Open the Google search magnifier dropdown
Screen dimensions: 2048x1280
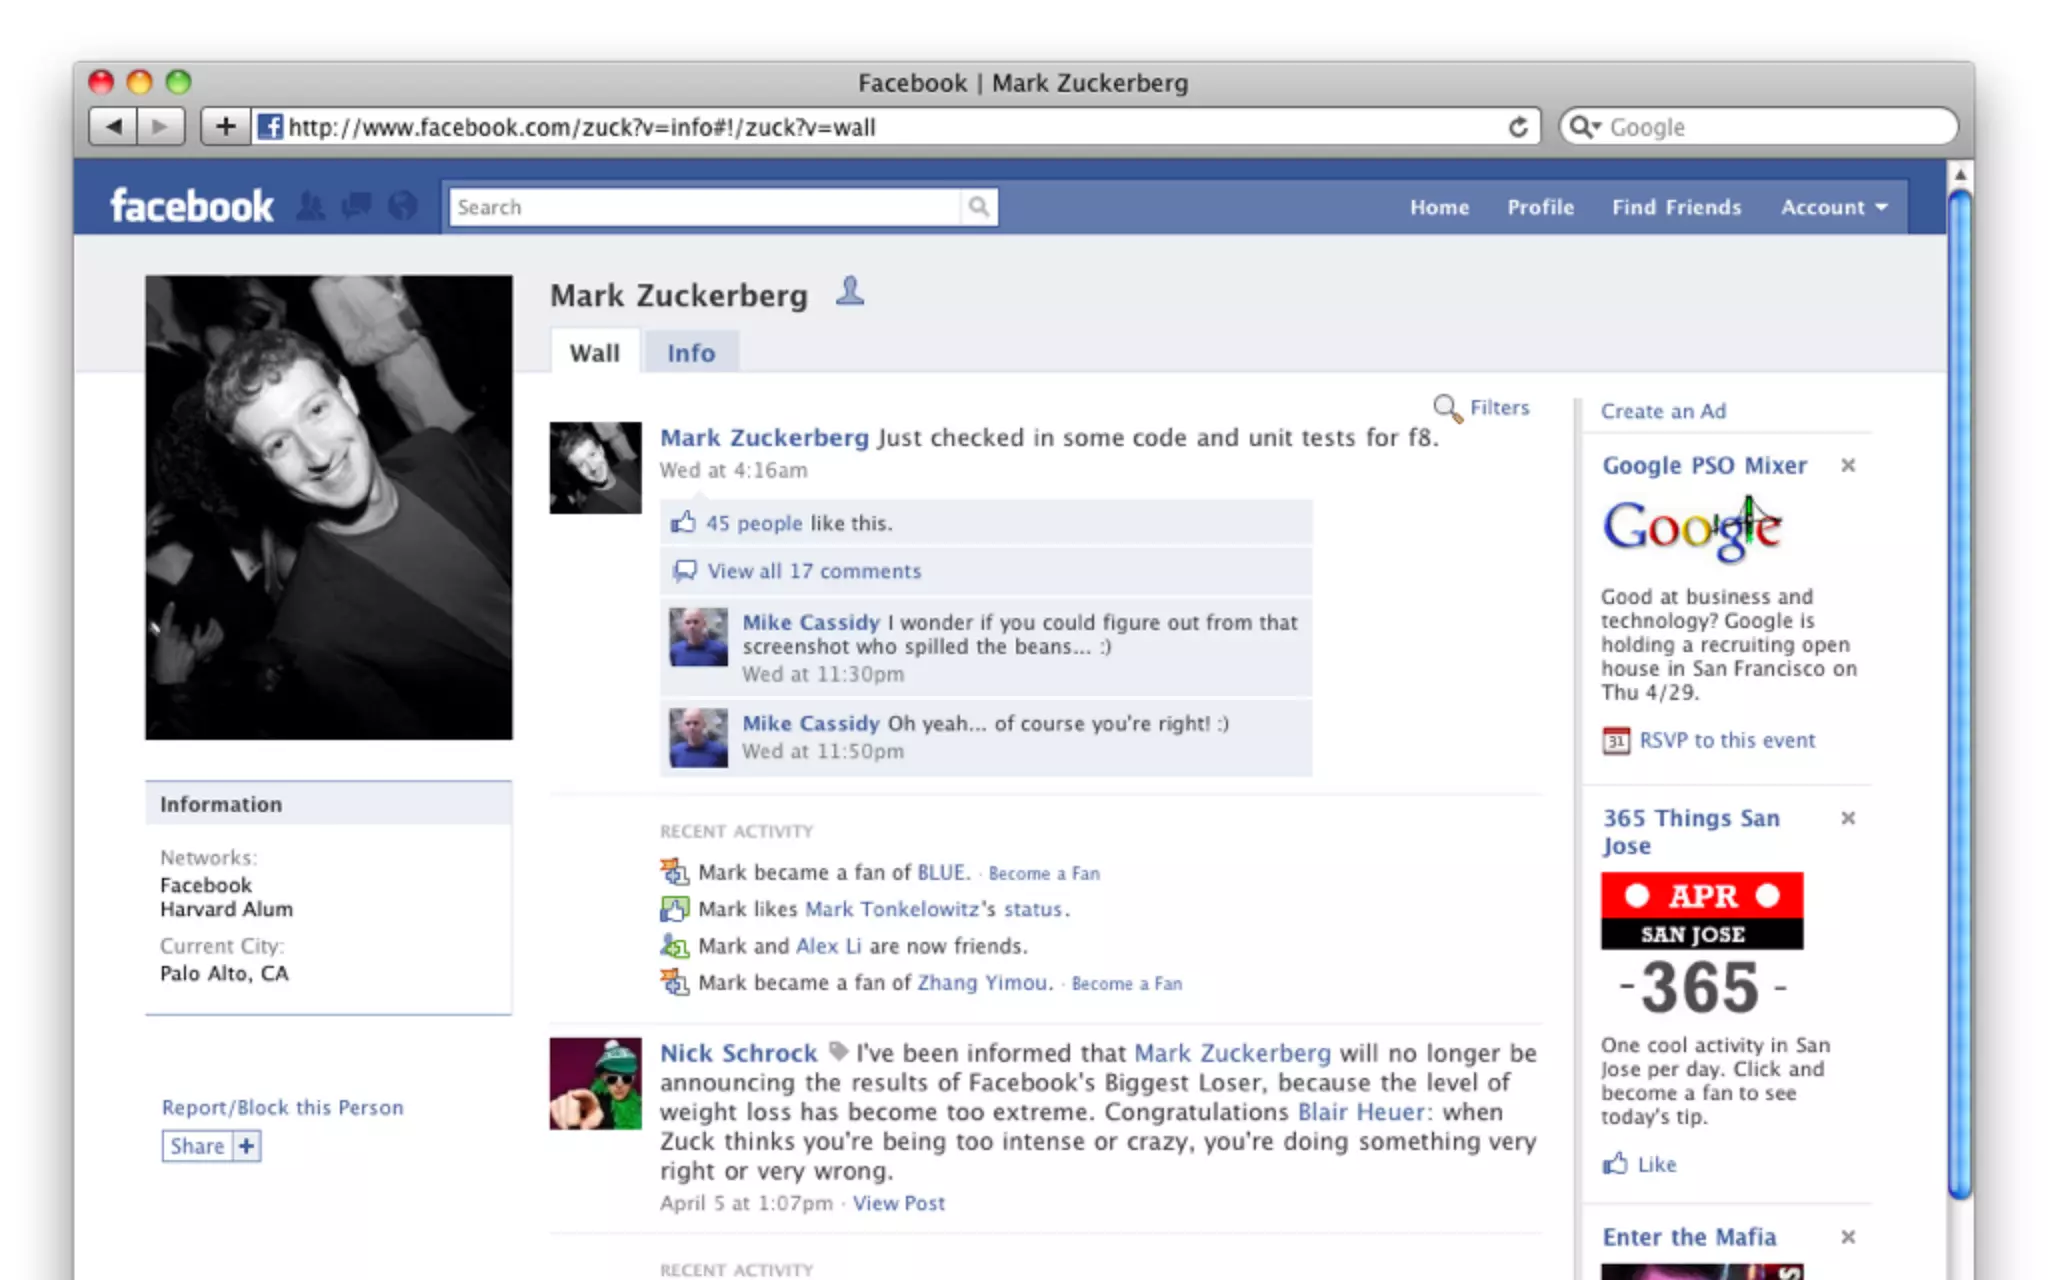pos(1585,127)
